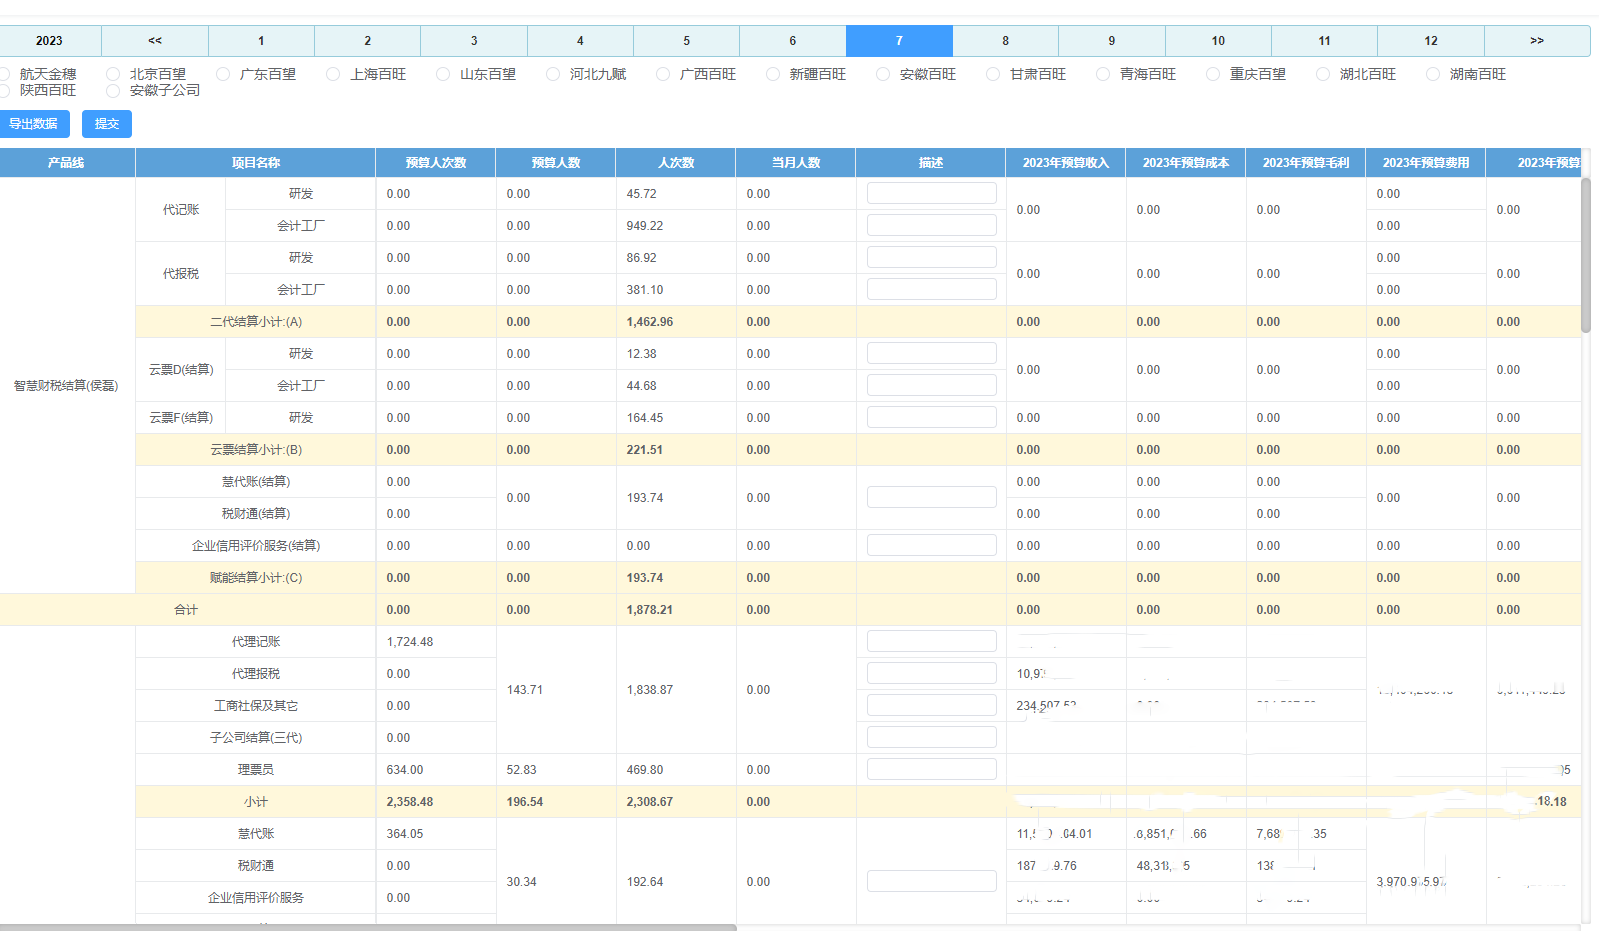Viewport: 1599px width, 931px height.
Task: Select the 新疆百旺 radio button
Action: pos(773,74)
